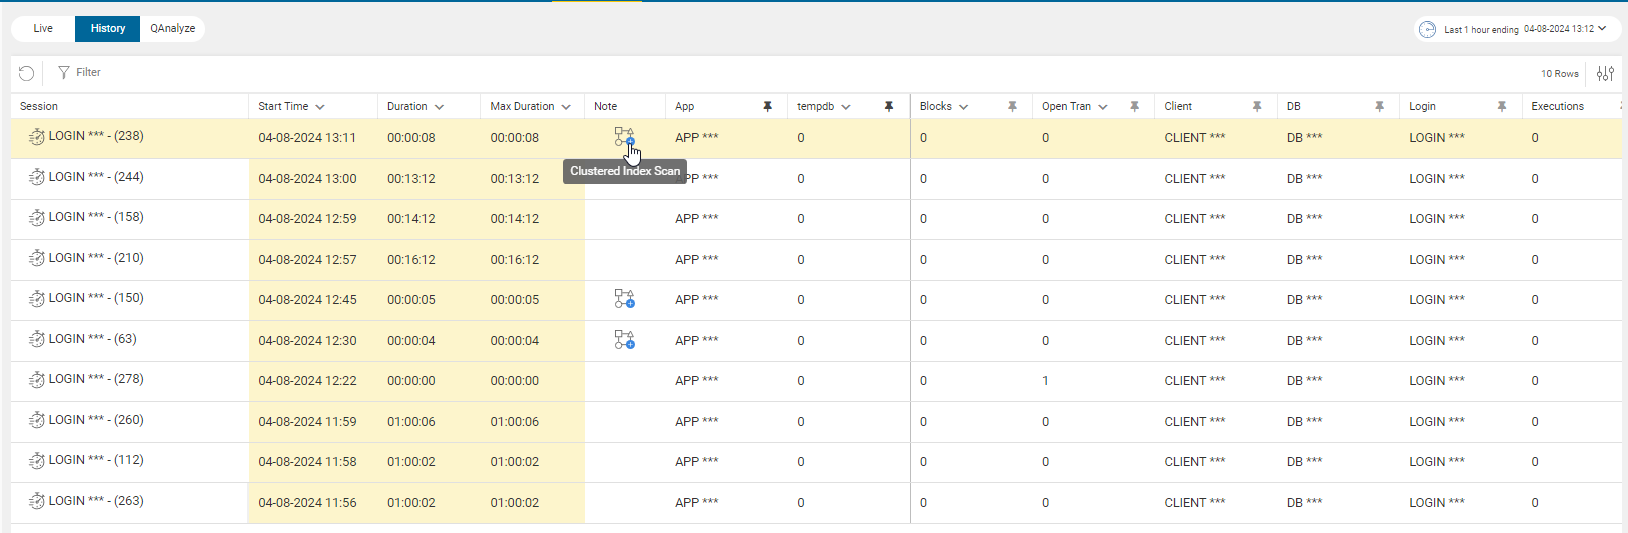This screenshot has height=533, width=1628.
Task: Click the plan note icon in 13:11 row
Action: 624,137
